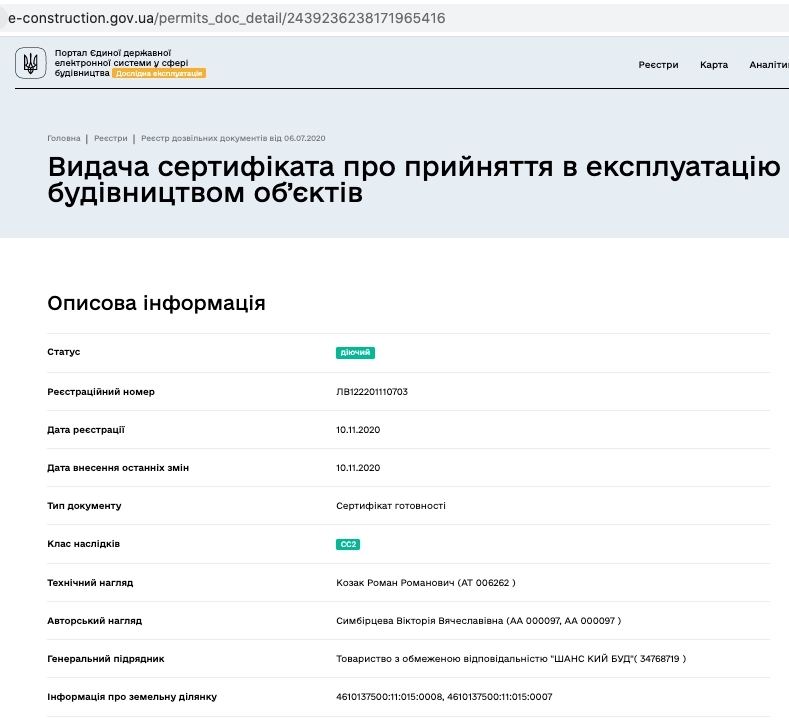Click the Технічний нагляд label
The width and height of the screenshot is (789, 728).
pyautogui.click(x=90, y=583)
